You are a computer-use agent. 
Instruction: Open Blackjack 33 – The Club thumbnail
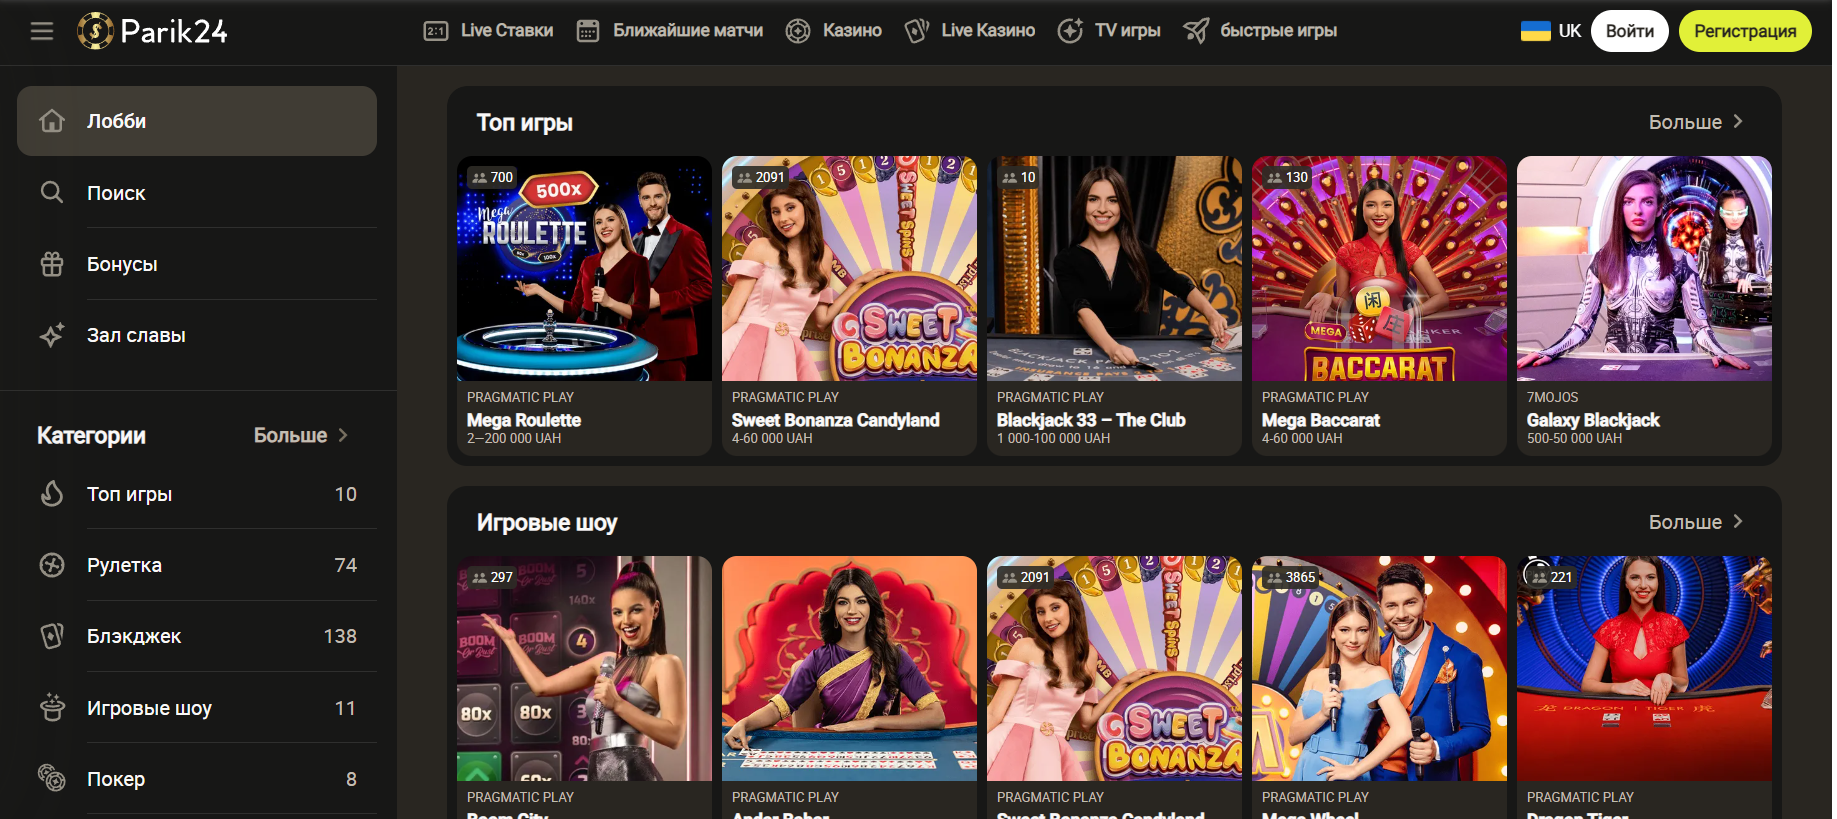[1114, 268]
